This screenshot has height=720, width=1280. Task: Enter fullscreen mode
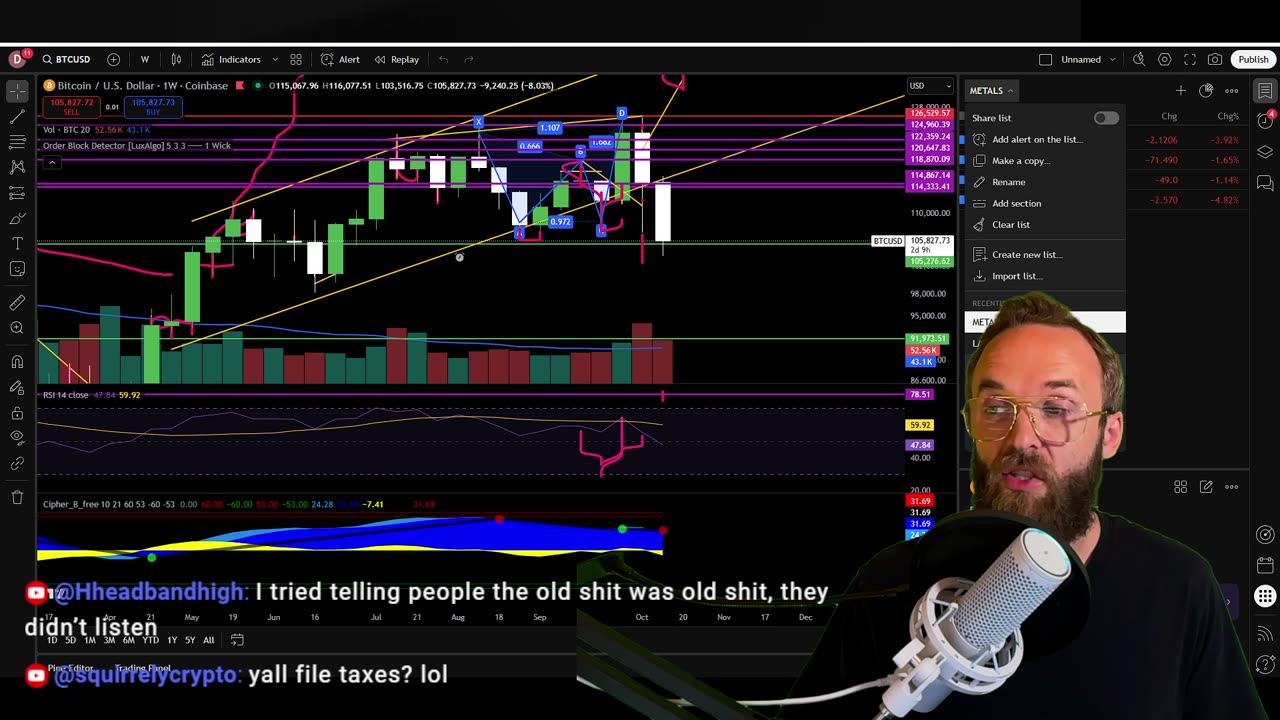coord(1190,59)
